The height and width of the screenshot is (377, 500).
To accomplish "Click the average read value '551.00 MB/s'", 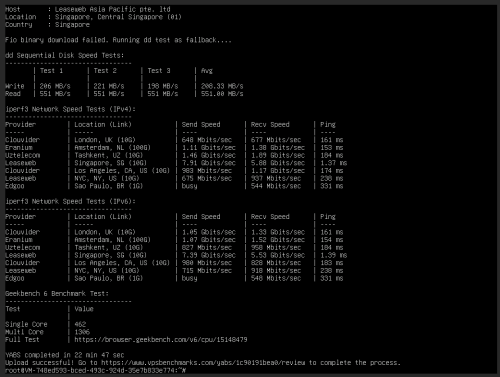I will click(222, 94).
